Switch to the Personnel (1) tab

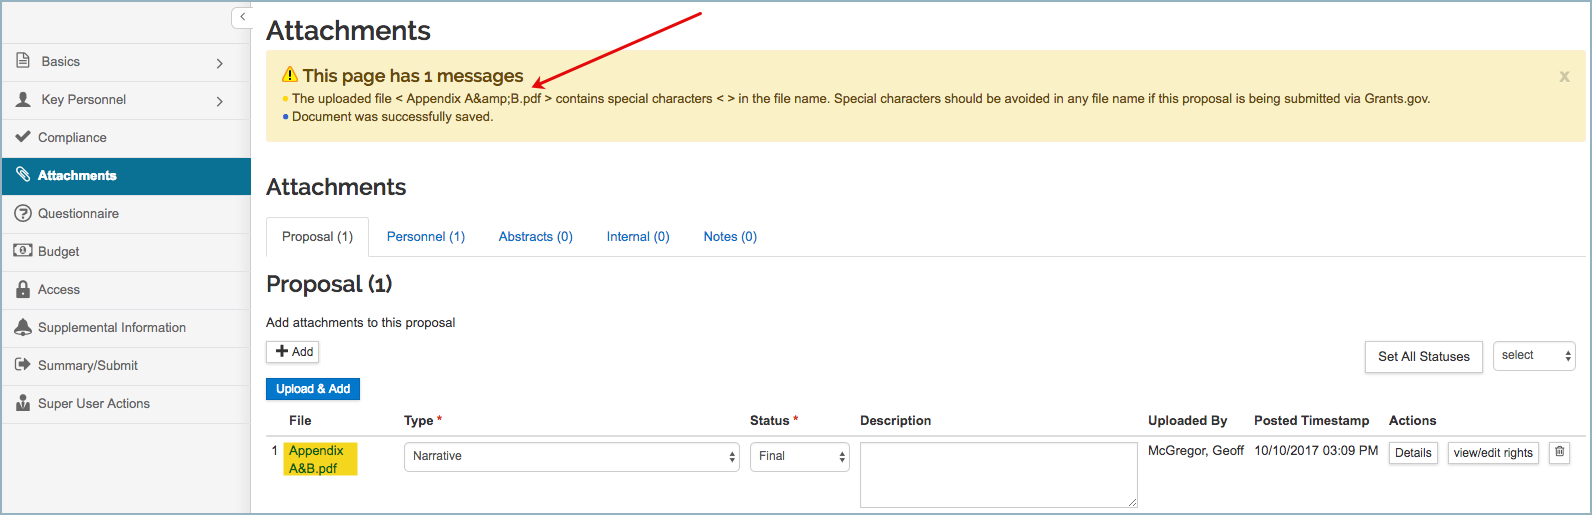tap(426, 237)
